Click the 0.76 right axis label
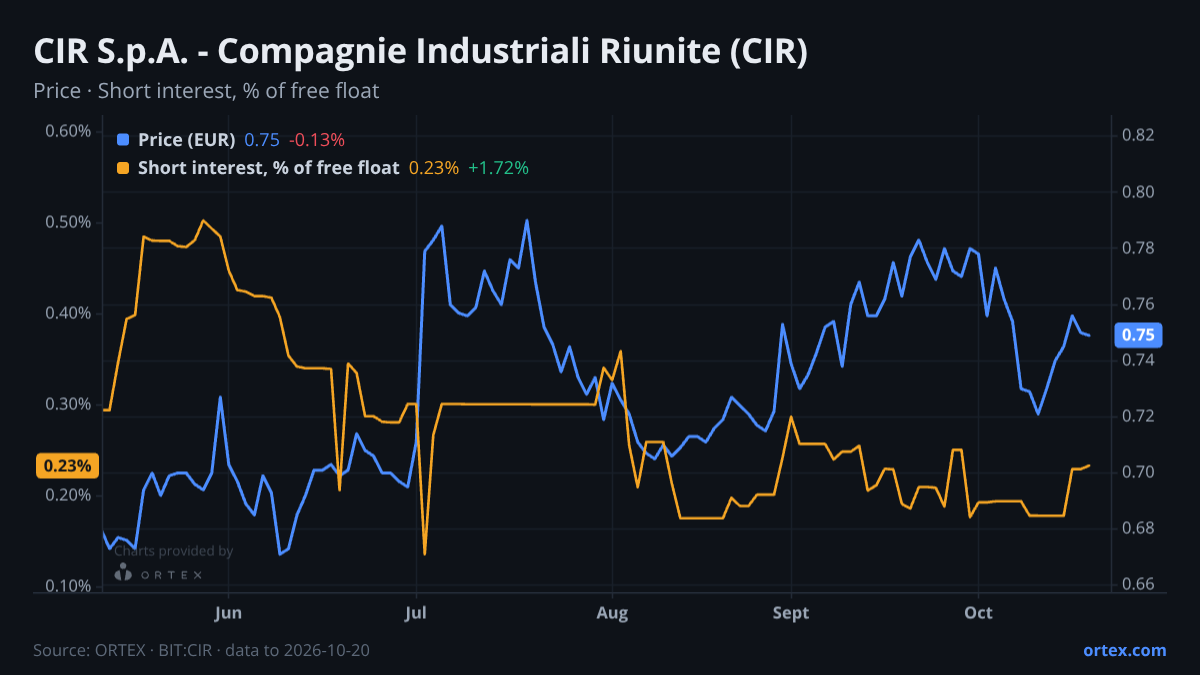 [1139, 303]
